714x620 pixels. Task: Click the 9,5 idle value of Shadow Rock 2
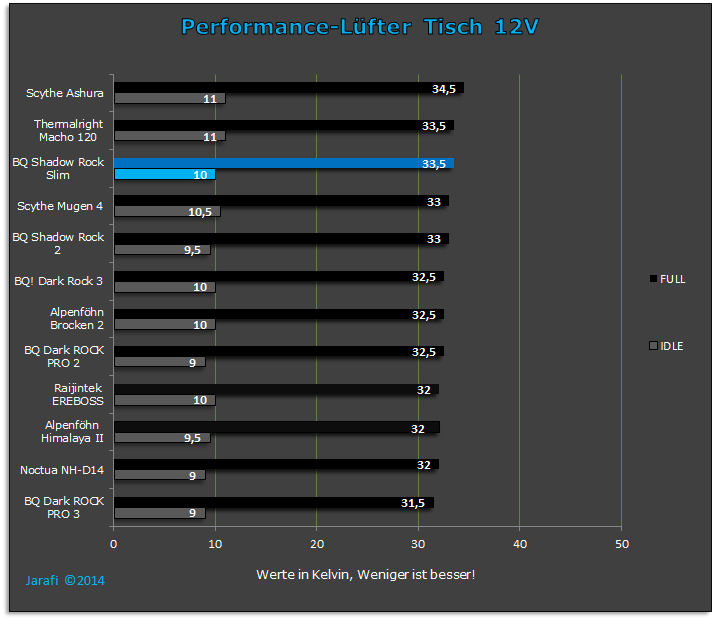point(192,250)
